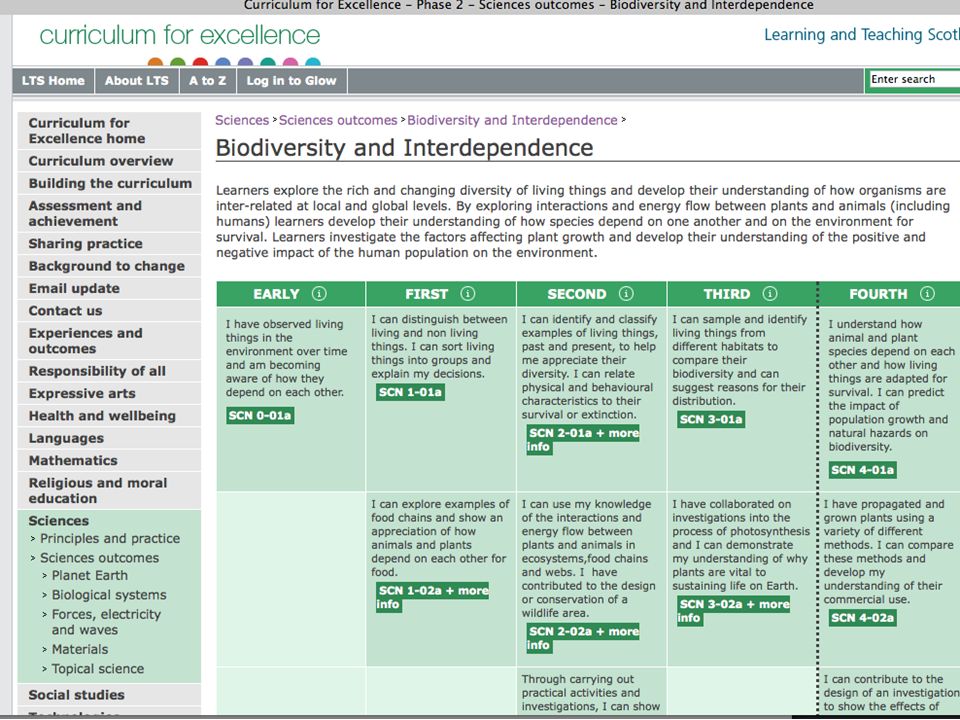Screen dimensions: 960x720
Task: Click the info icon beside FOURTH
Action: [x=928, y=294]
